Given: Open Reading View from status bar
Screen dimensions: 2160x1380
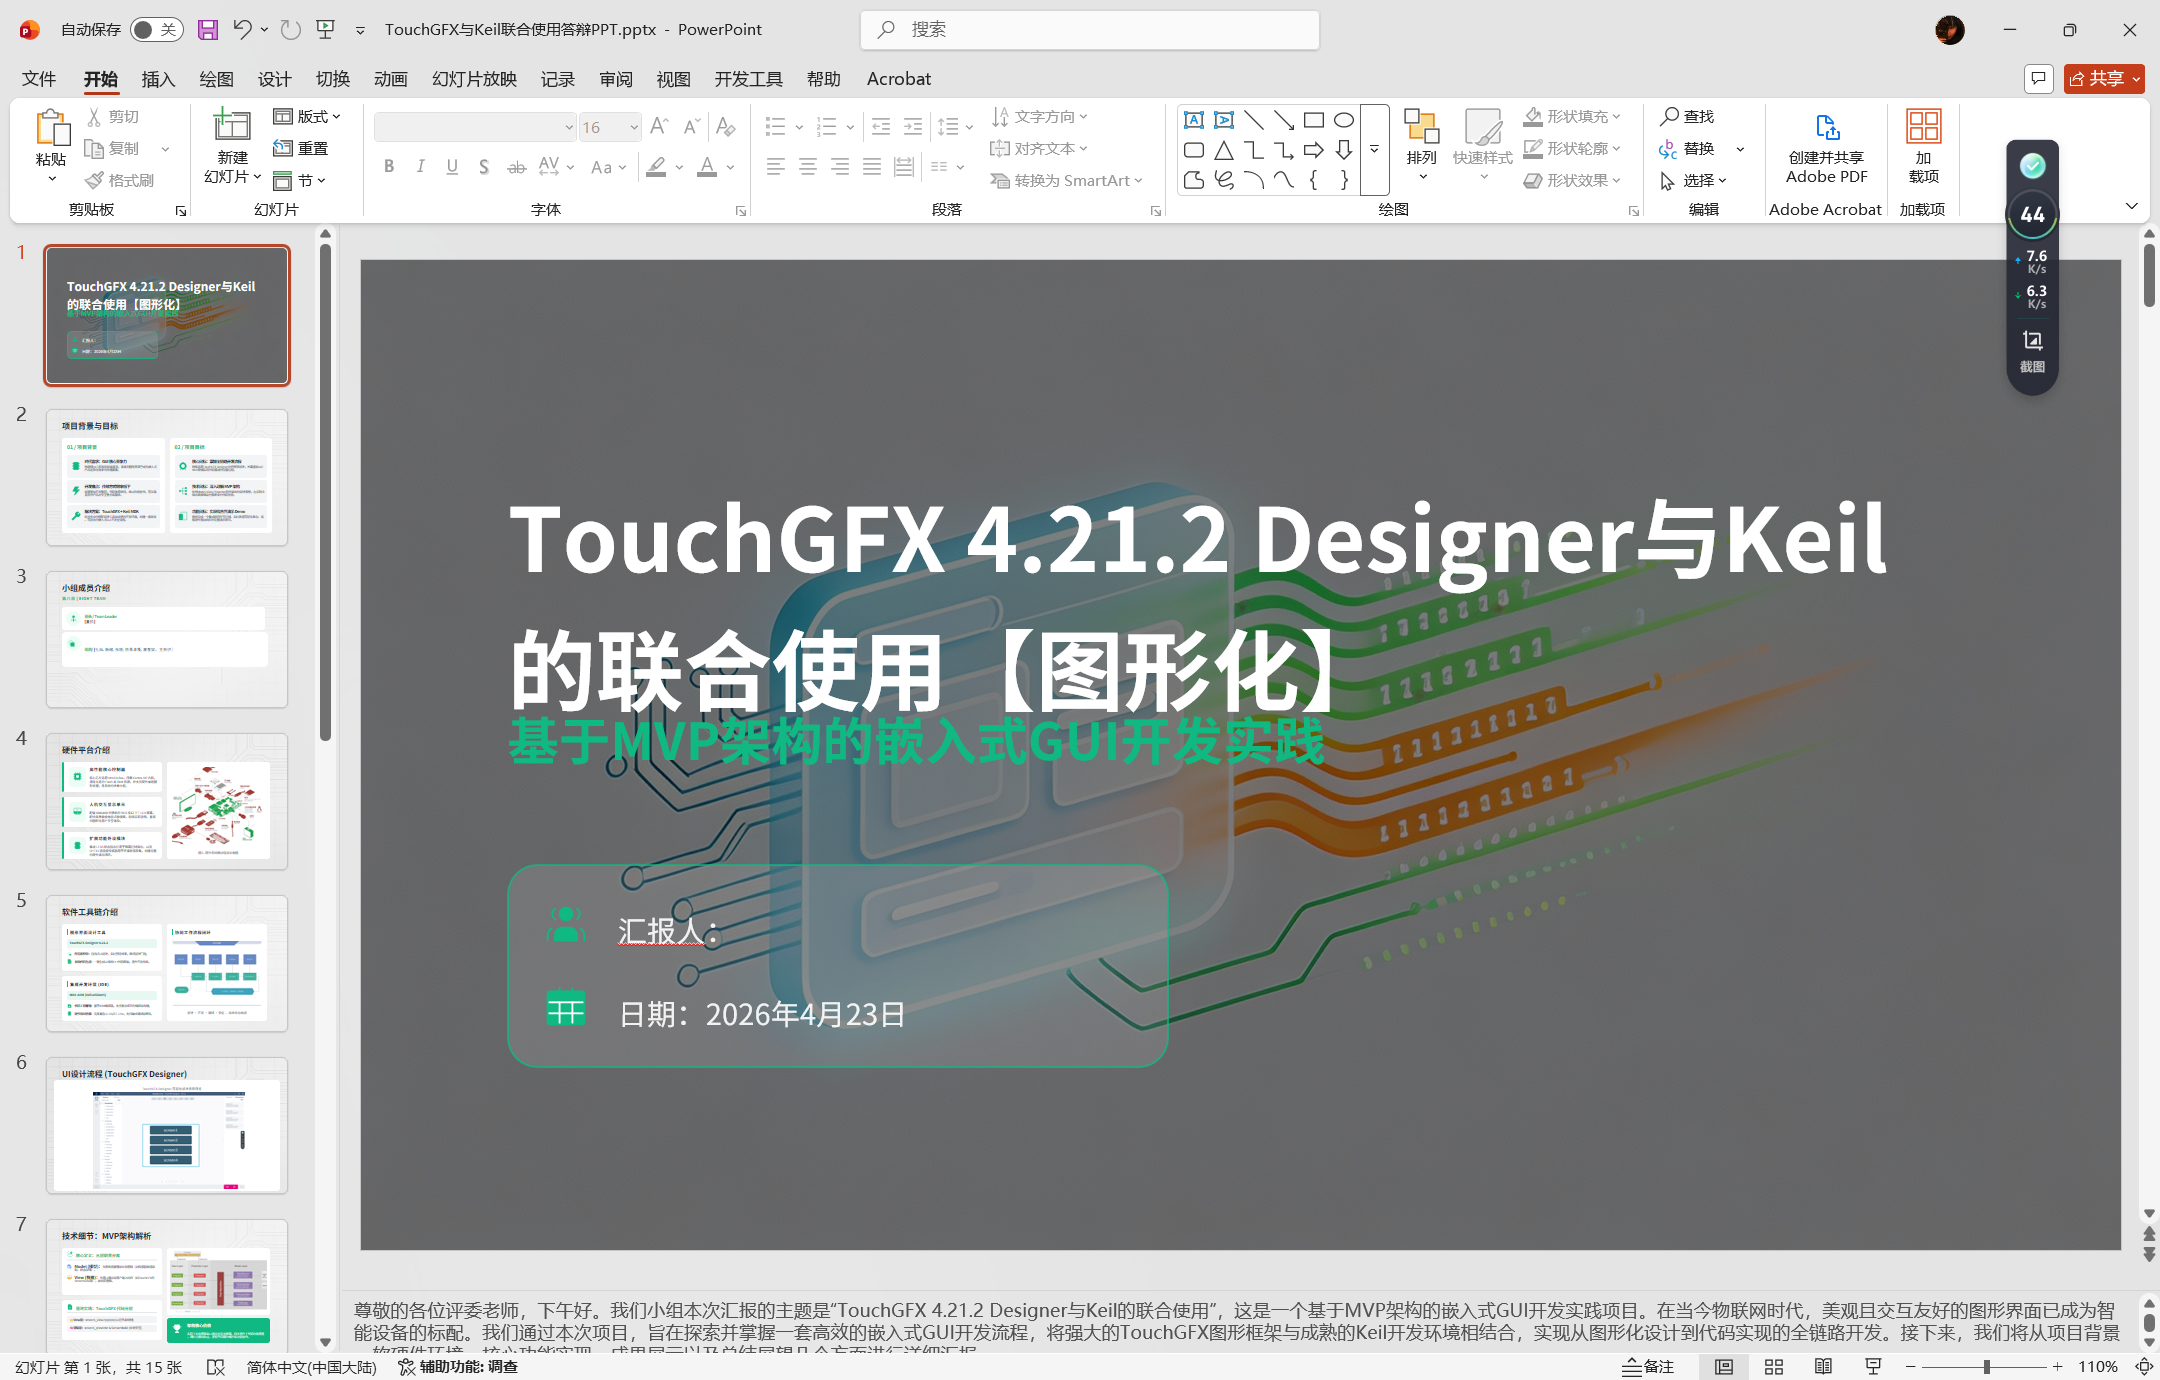Looking at the screenshot, I should click(x=1823, y=1366).
